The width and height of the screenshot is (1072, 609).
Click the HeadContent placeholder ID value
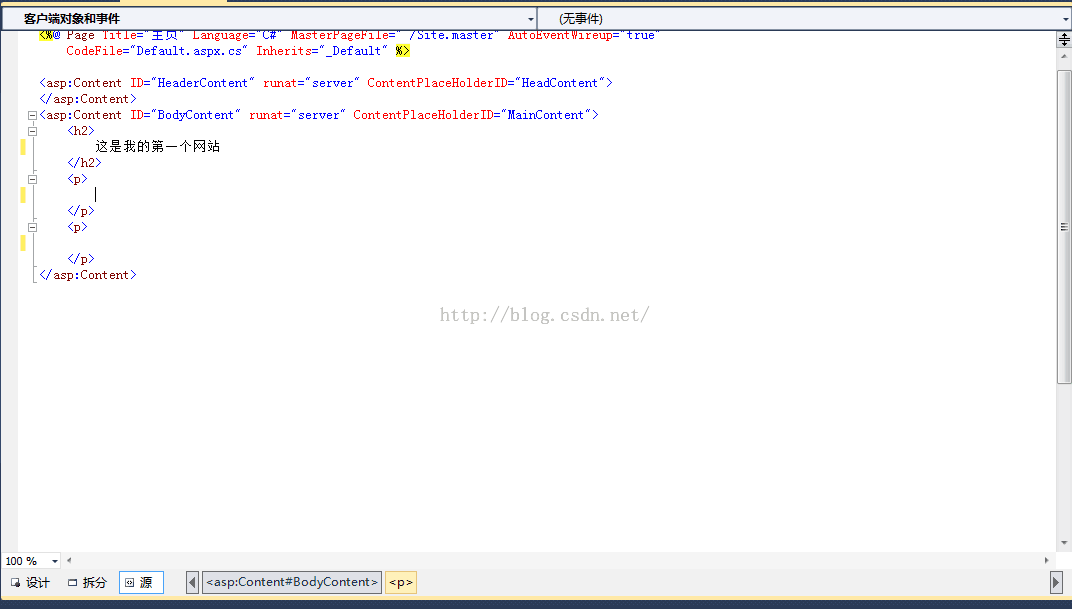coord(560,83)
